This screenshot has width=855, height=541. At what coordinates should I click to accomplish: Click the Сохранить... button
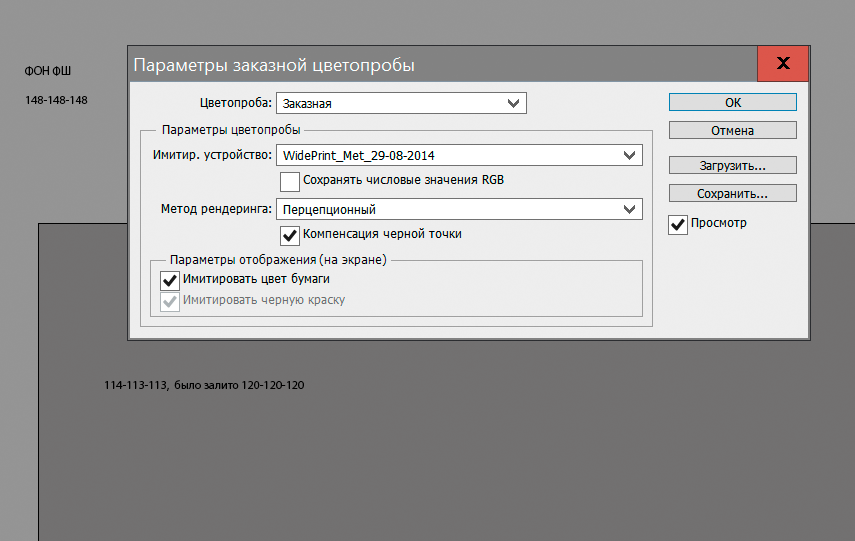click(732, 193)
